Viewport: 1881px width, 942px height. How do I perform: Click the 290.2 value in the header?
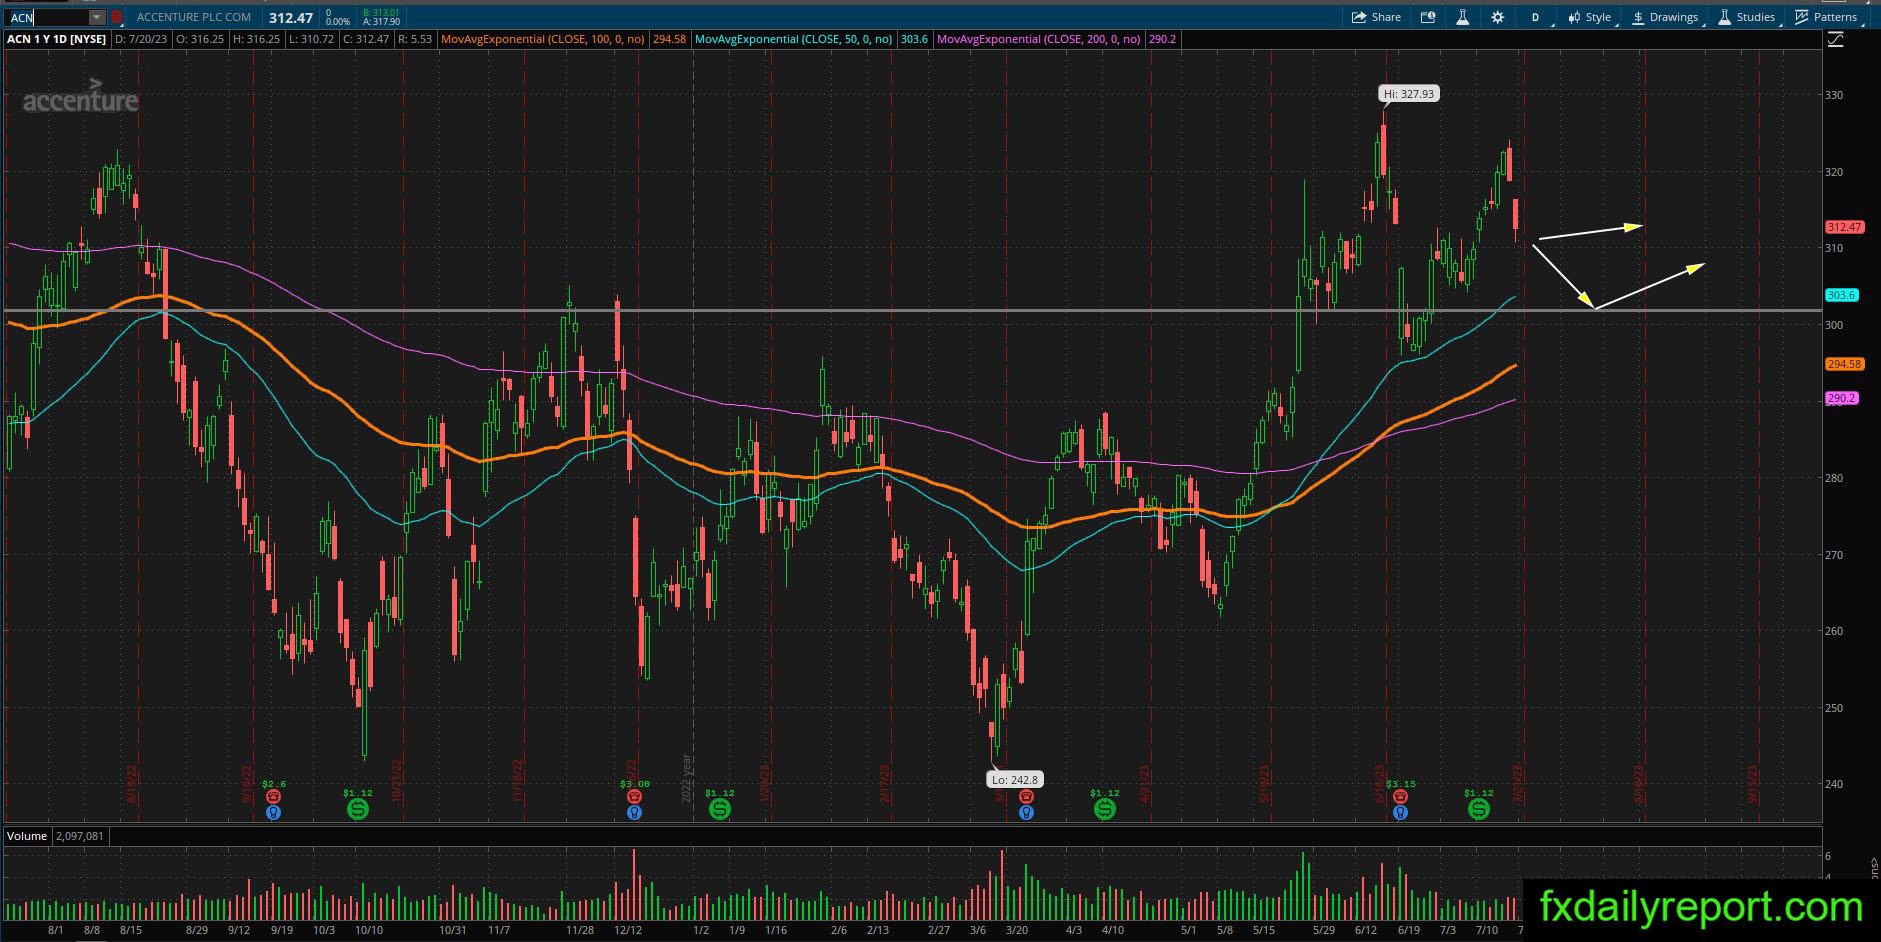coord(1163,39)
